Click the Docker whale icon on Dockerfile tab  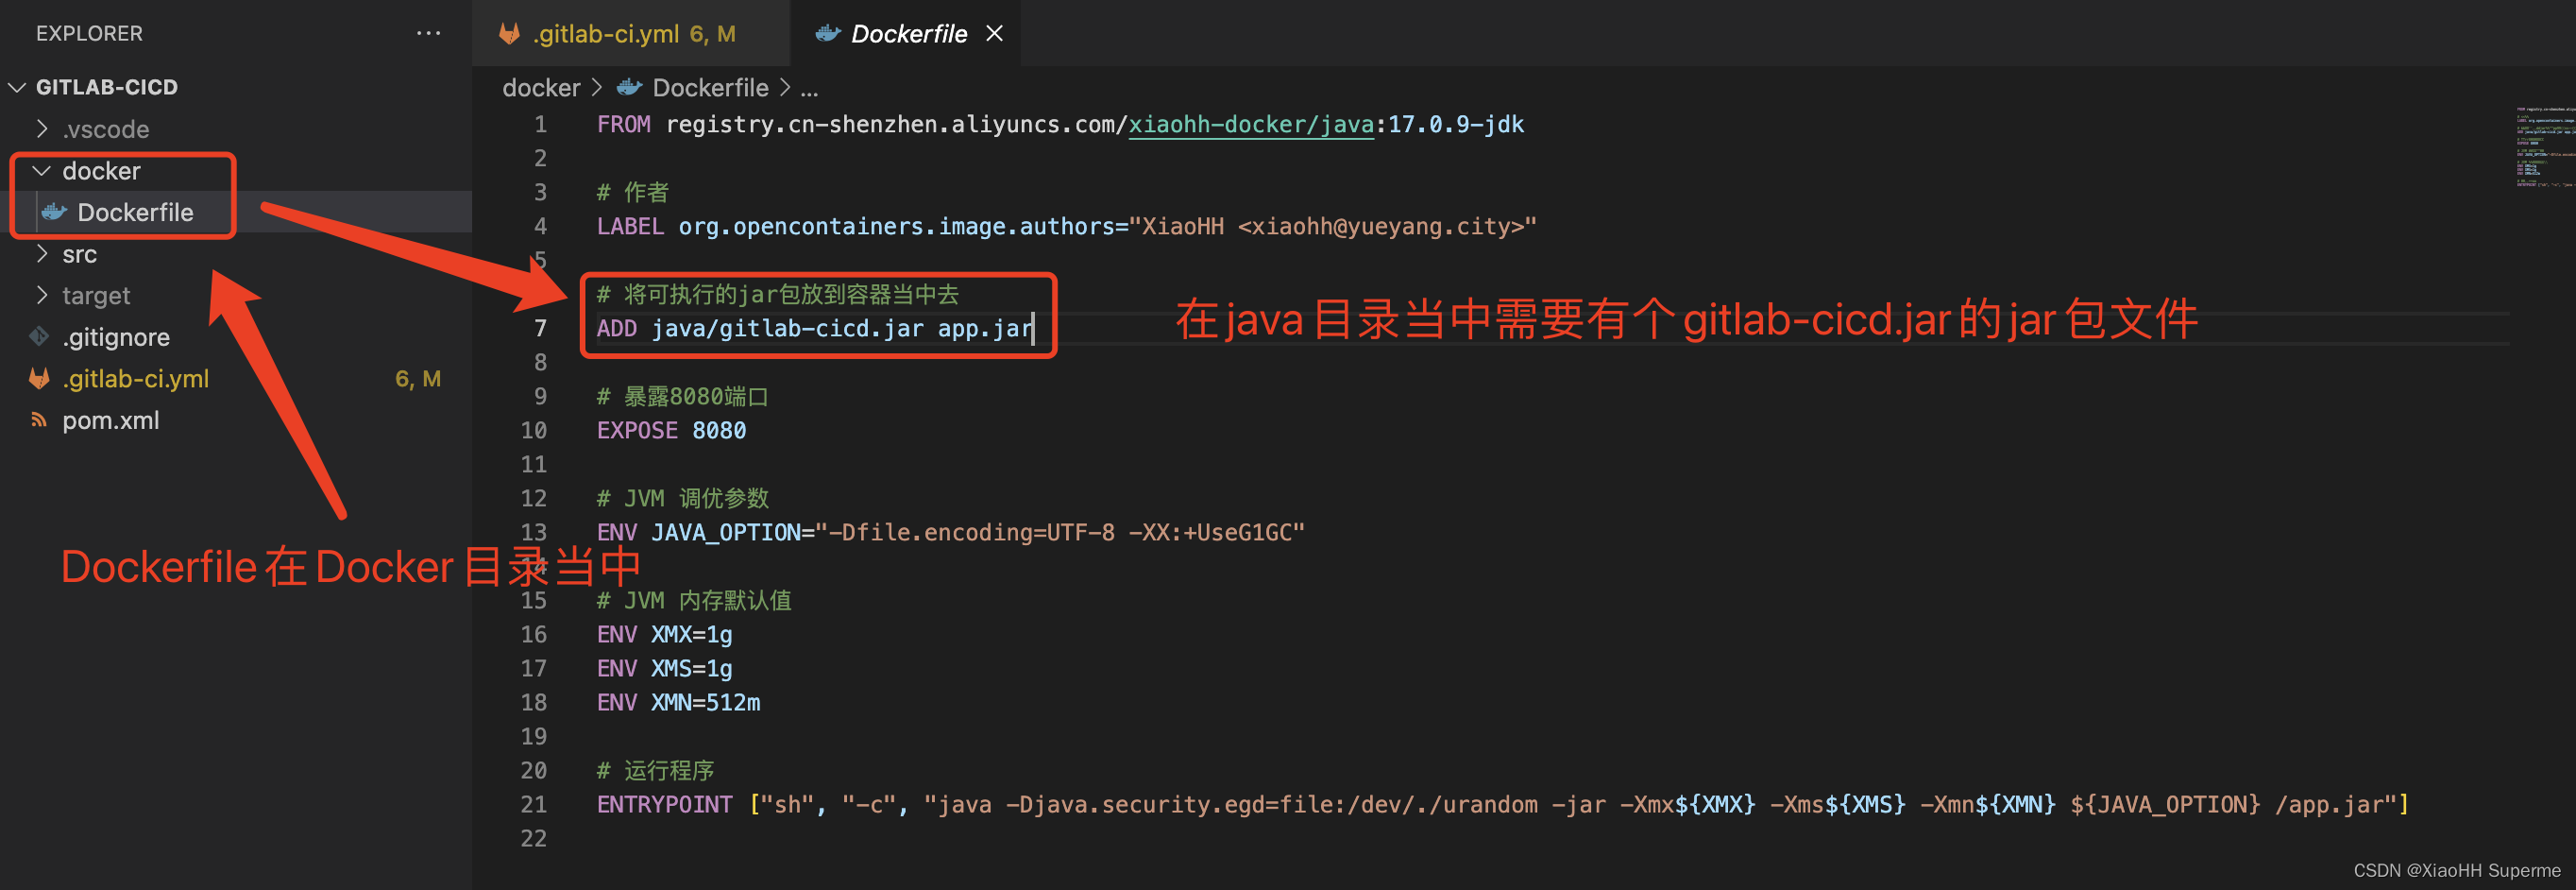pos(827,34)
